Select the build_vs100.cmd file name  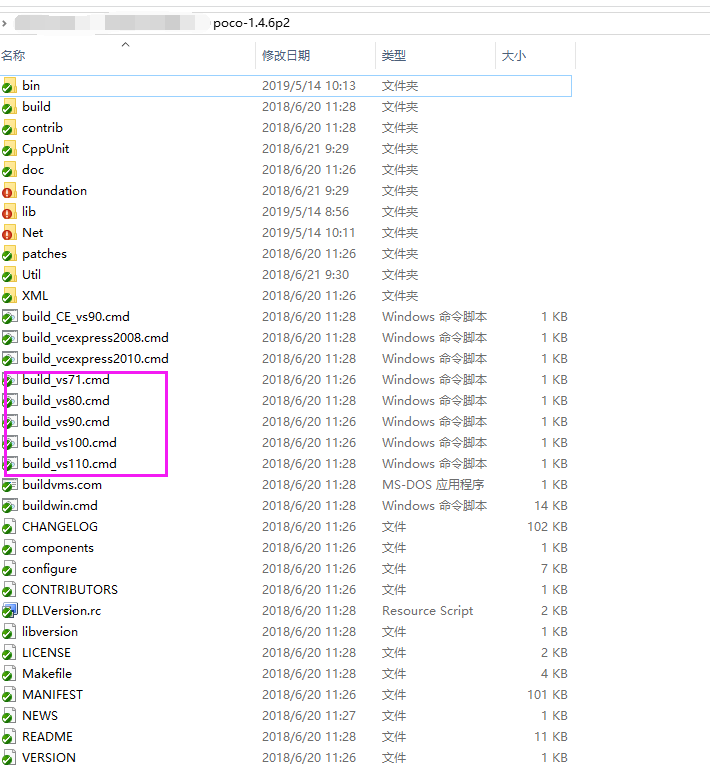69,442
